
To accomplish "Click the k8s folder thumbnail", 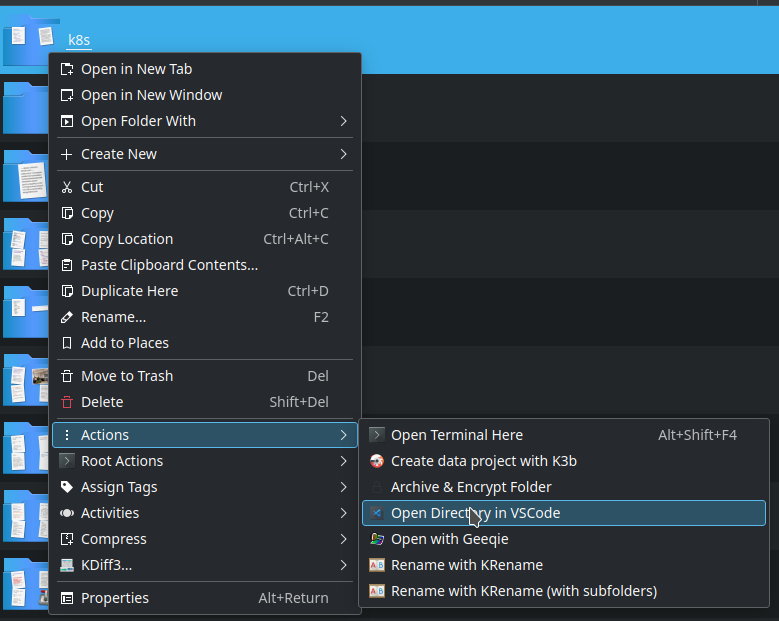I will click(30, 40).
